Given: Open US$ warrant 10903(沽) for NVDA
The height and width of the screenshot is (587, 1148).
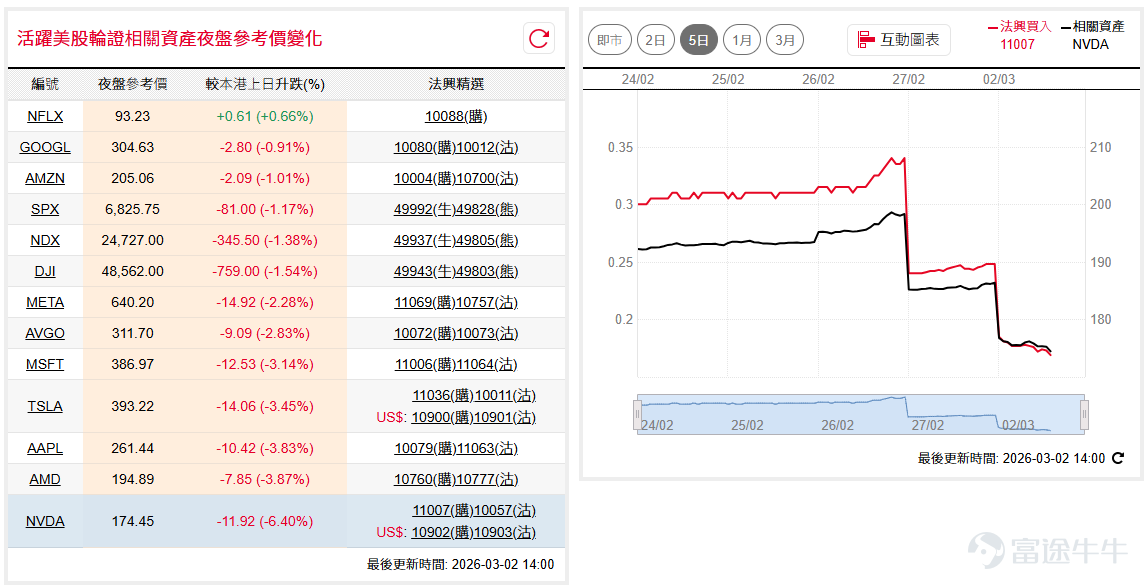Looking at the screenshot, I should pos(505,531).
